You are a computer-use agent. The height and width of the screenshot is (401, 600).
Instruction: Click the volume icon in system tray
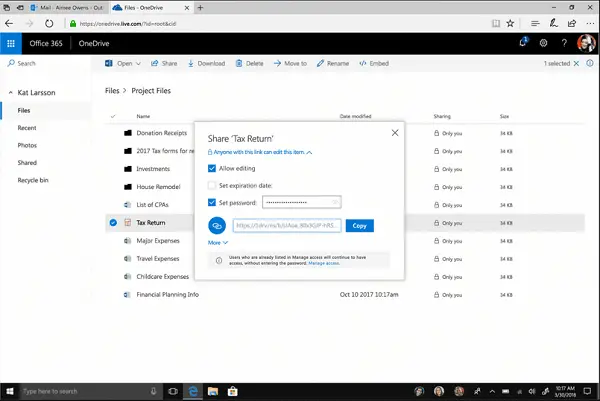[x=532, y=391]
